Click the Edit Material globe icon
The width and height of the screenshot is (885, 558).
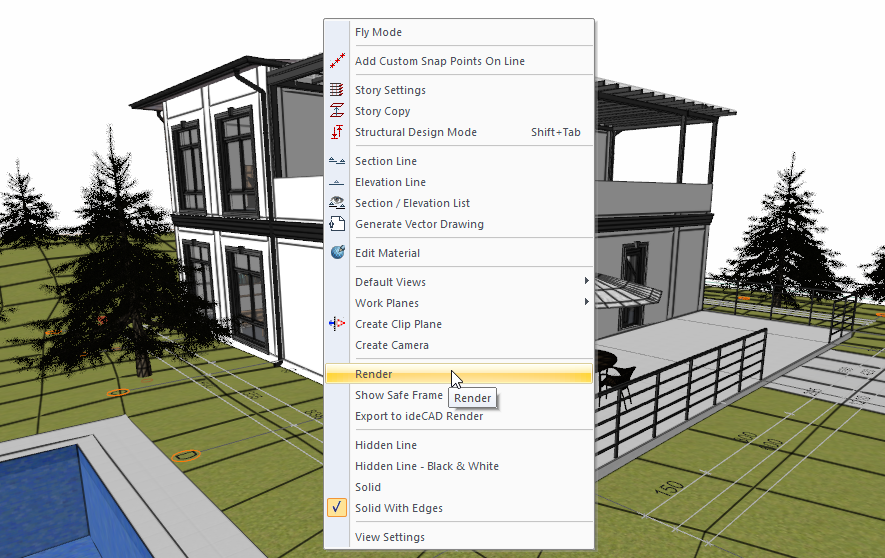coord(337,253)
